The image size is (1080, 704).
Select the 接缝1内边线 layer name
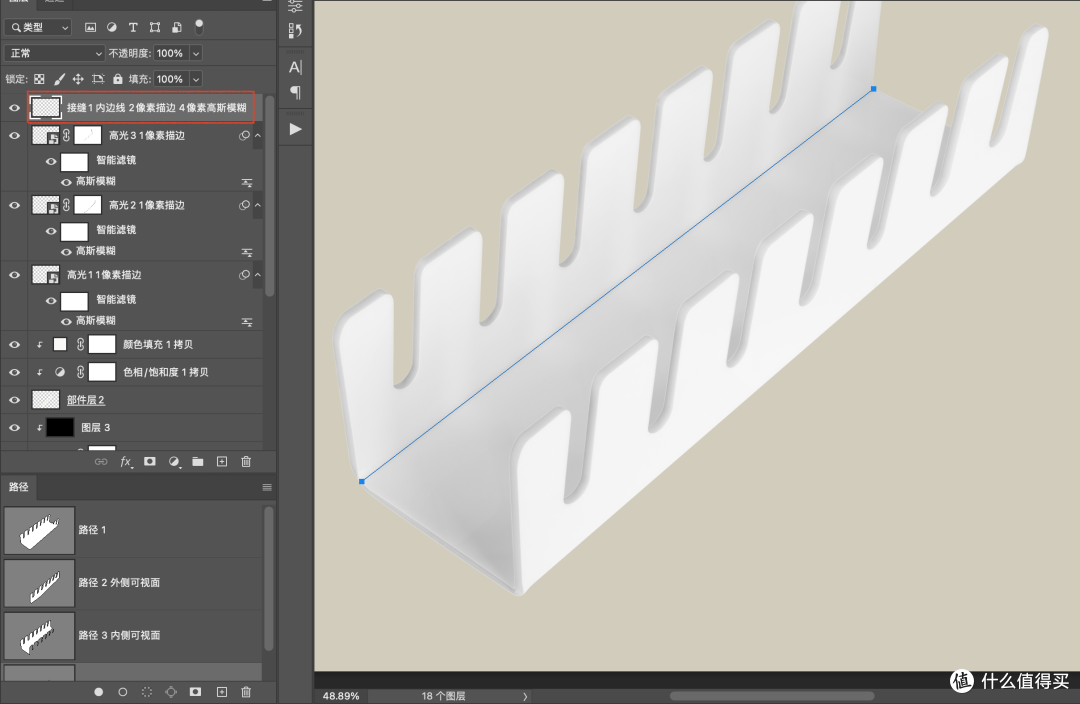click(x=156, y=107)
